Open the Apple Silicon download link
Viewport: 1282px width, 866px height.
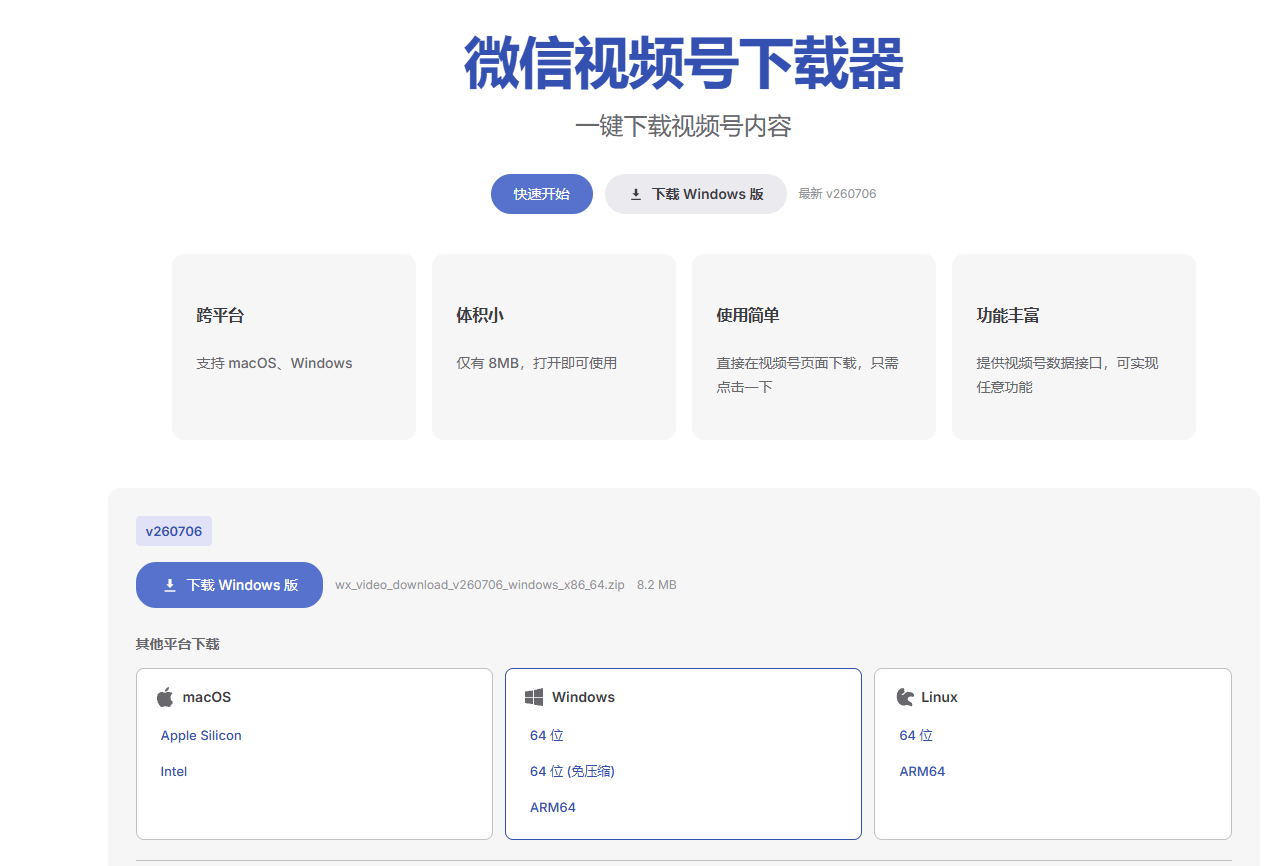(201, 735)
